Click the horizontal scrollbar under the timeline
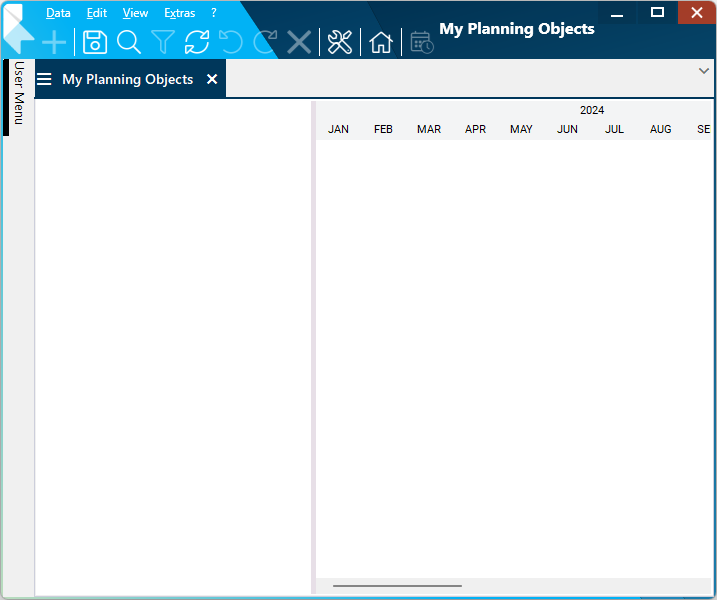This screenshot has height=600, width=717. tap(397, 586)
